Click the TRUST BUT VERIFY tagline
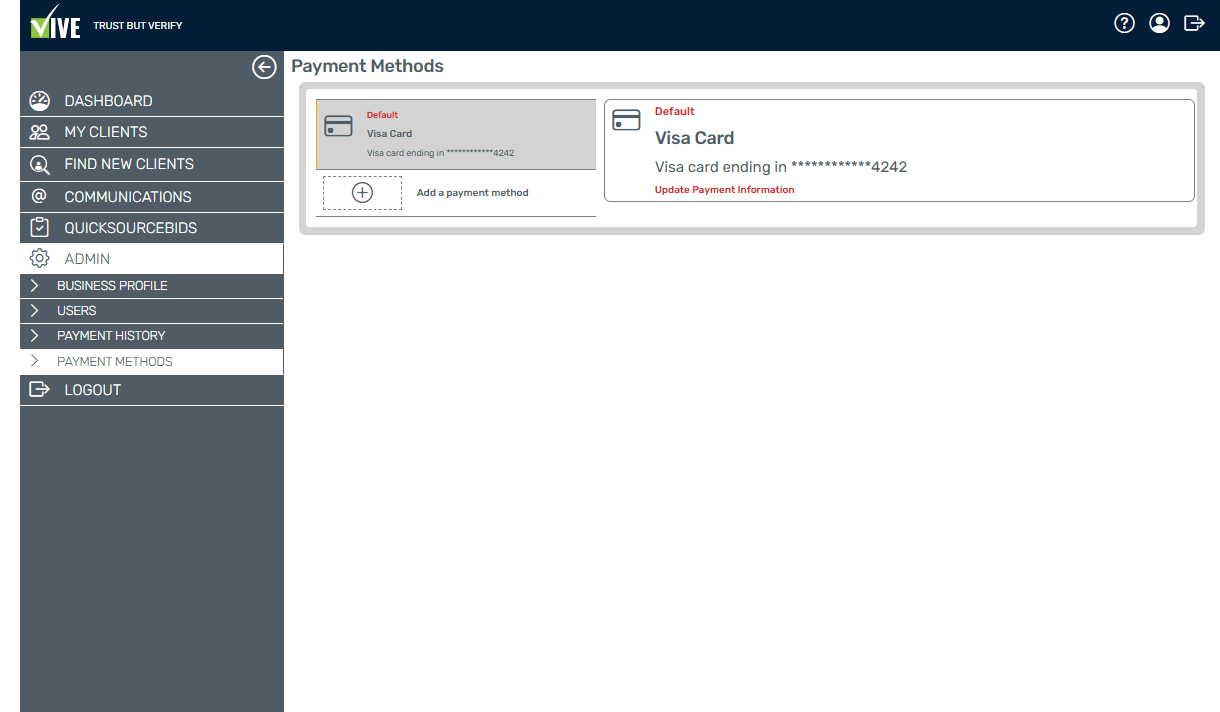Image resolution: width=1220 pixels, height=712 pixels. tap(138, 25)
